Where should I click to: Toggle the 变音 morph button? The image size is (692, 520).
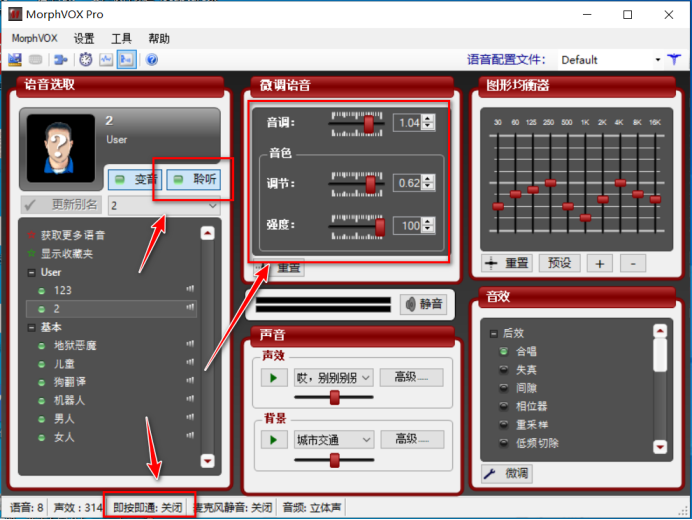(135, 179)
